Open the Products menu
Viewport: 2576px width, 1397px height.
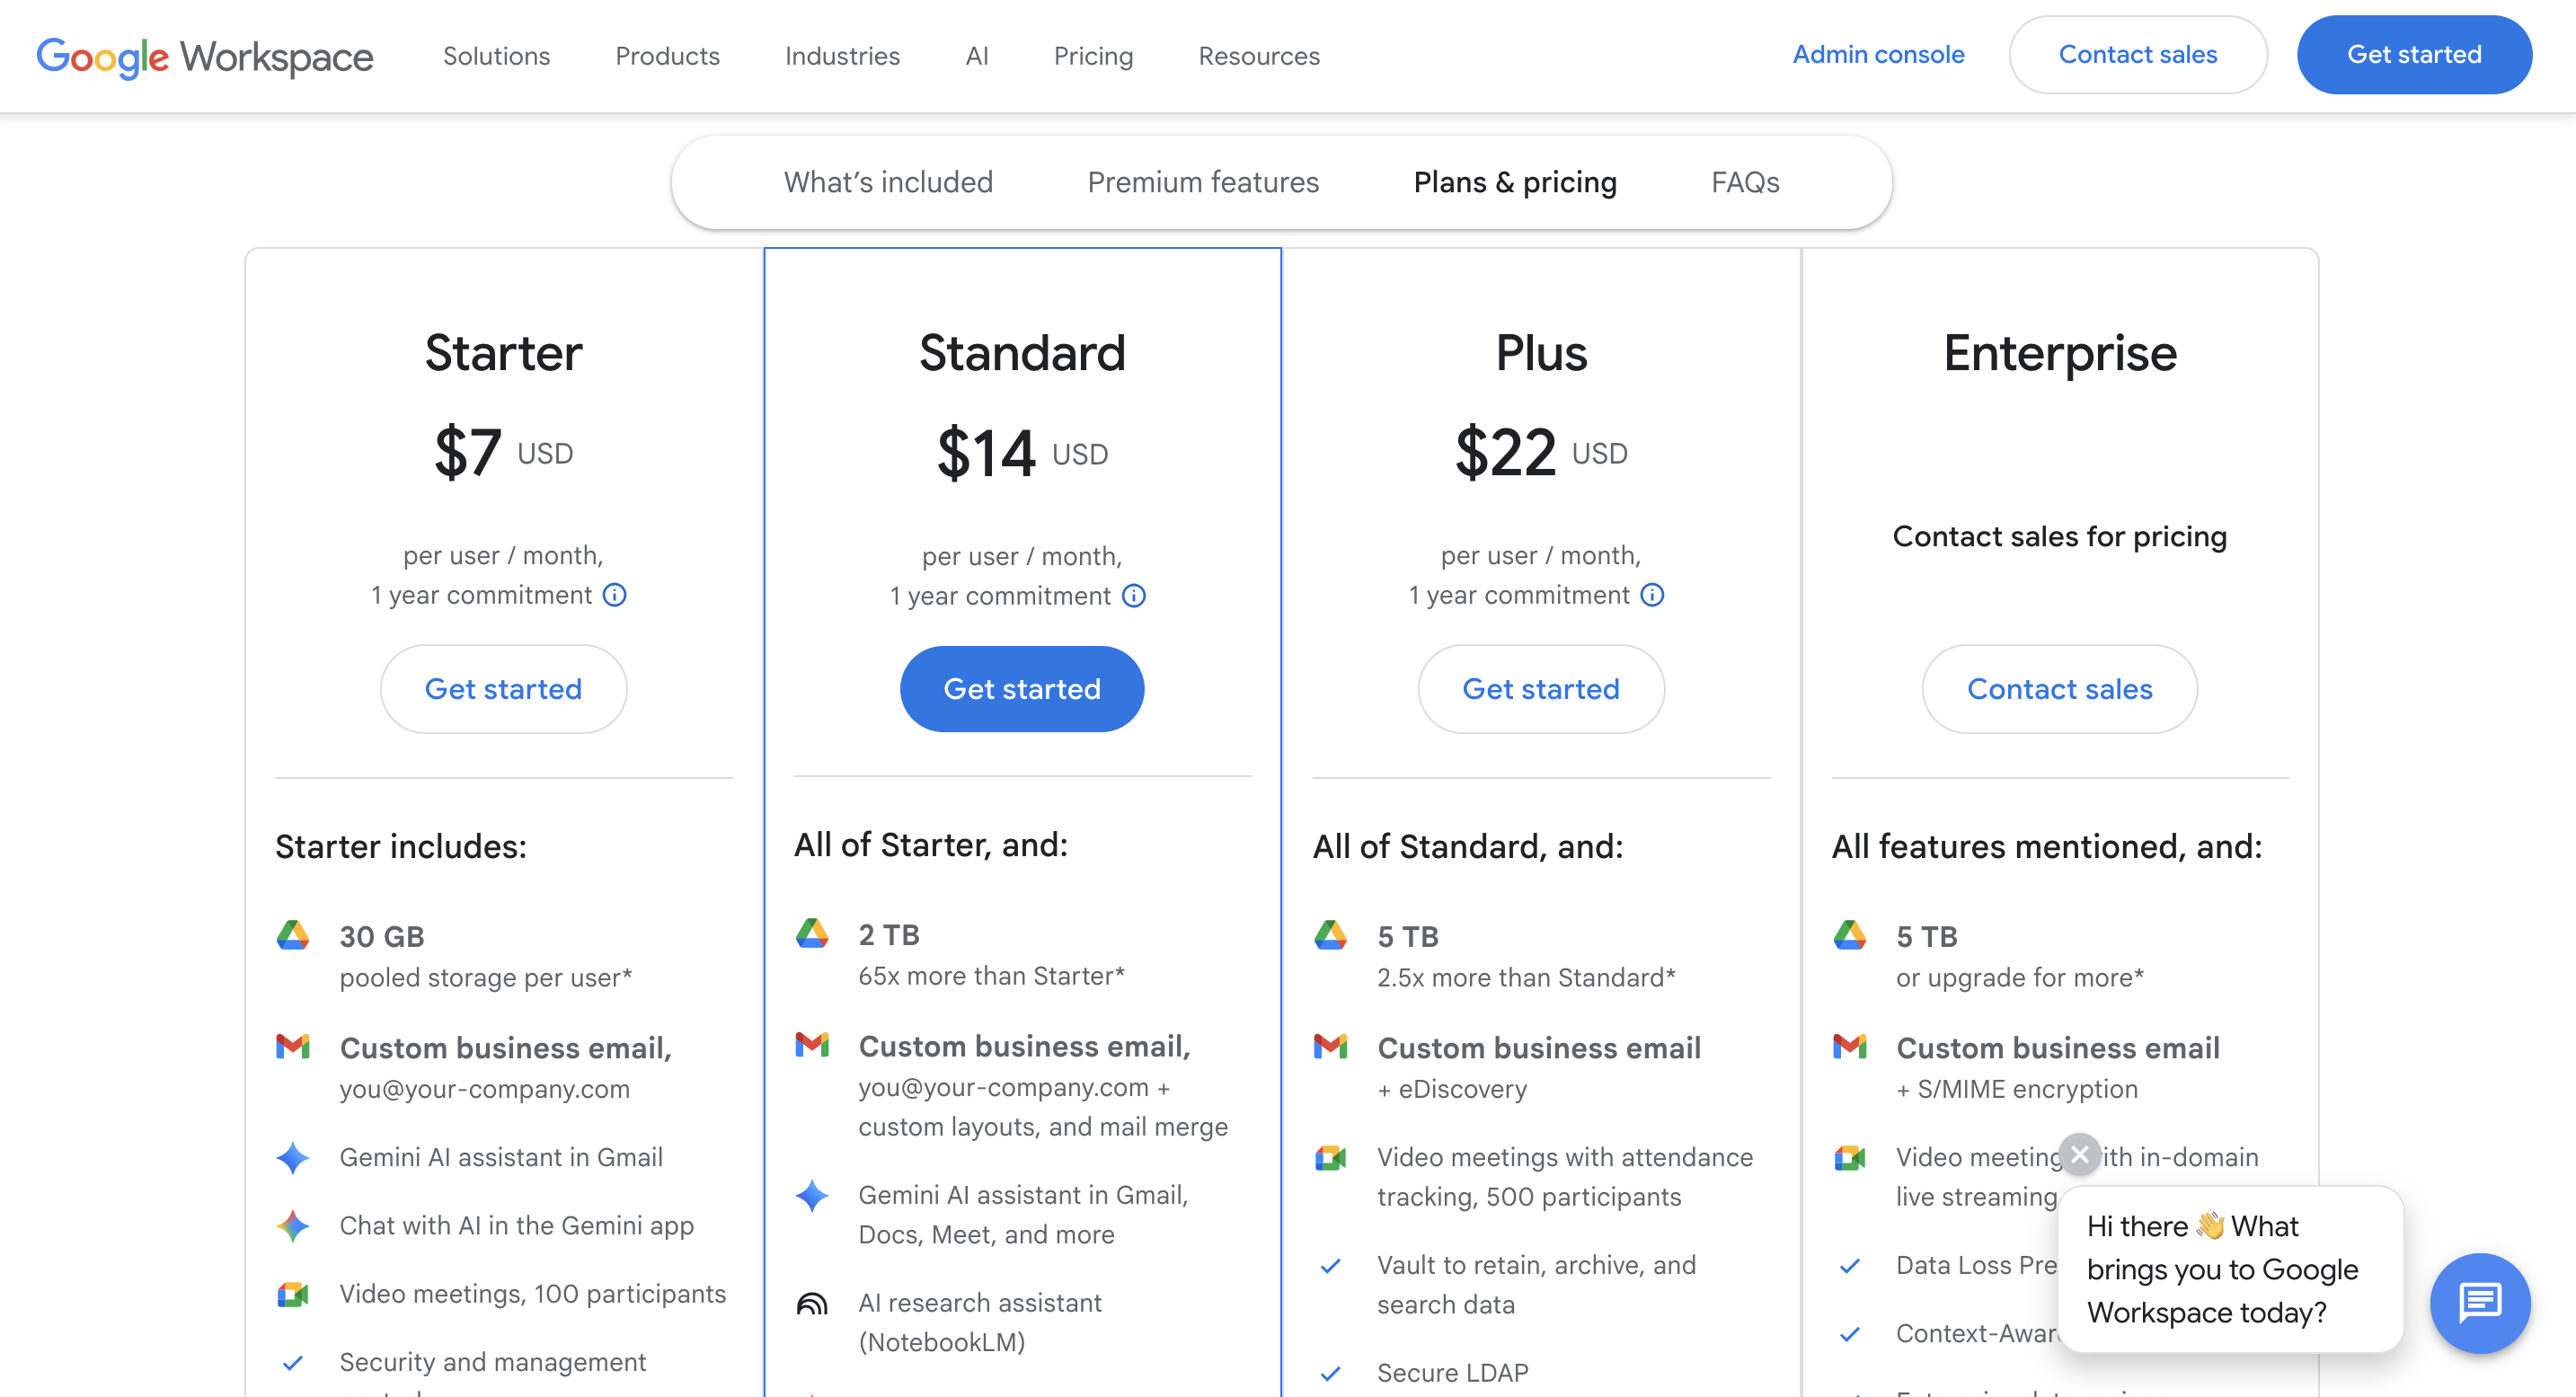point(667,56)
